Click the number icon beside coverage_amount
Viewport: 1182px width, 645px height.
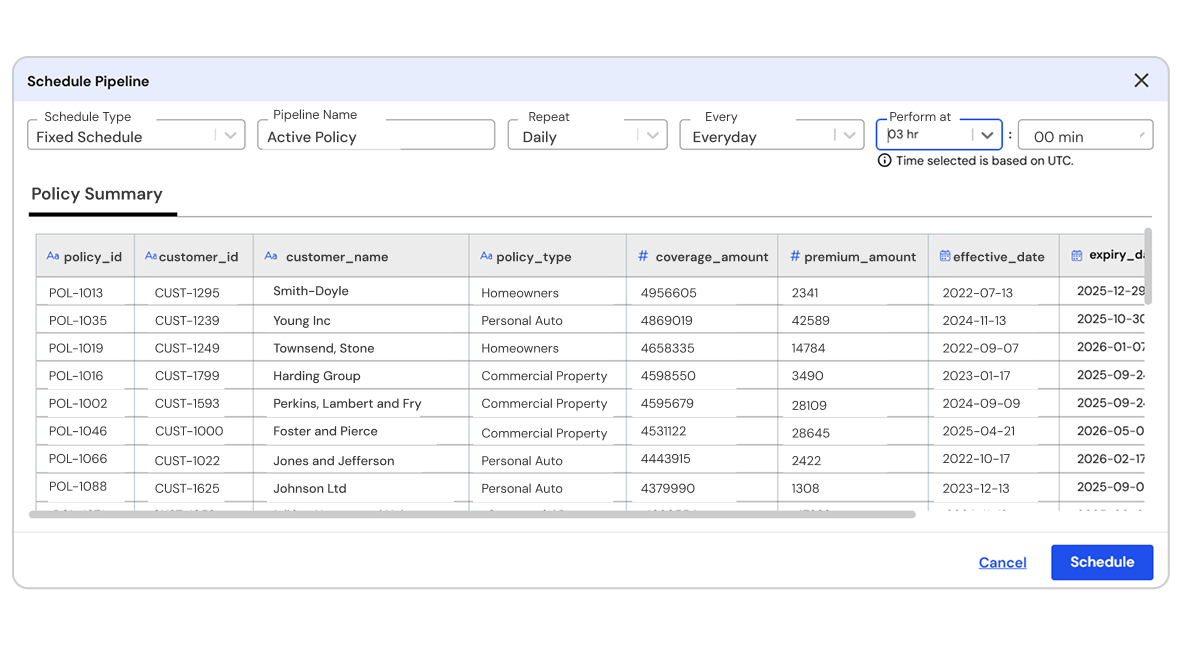pos(643,257)
